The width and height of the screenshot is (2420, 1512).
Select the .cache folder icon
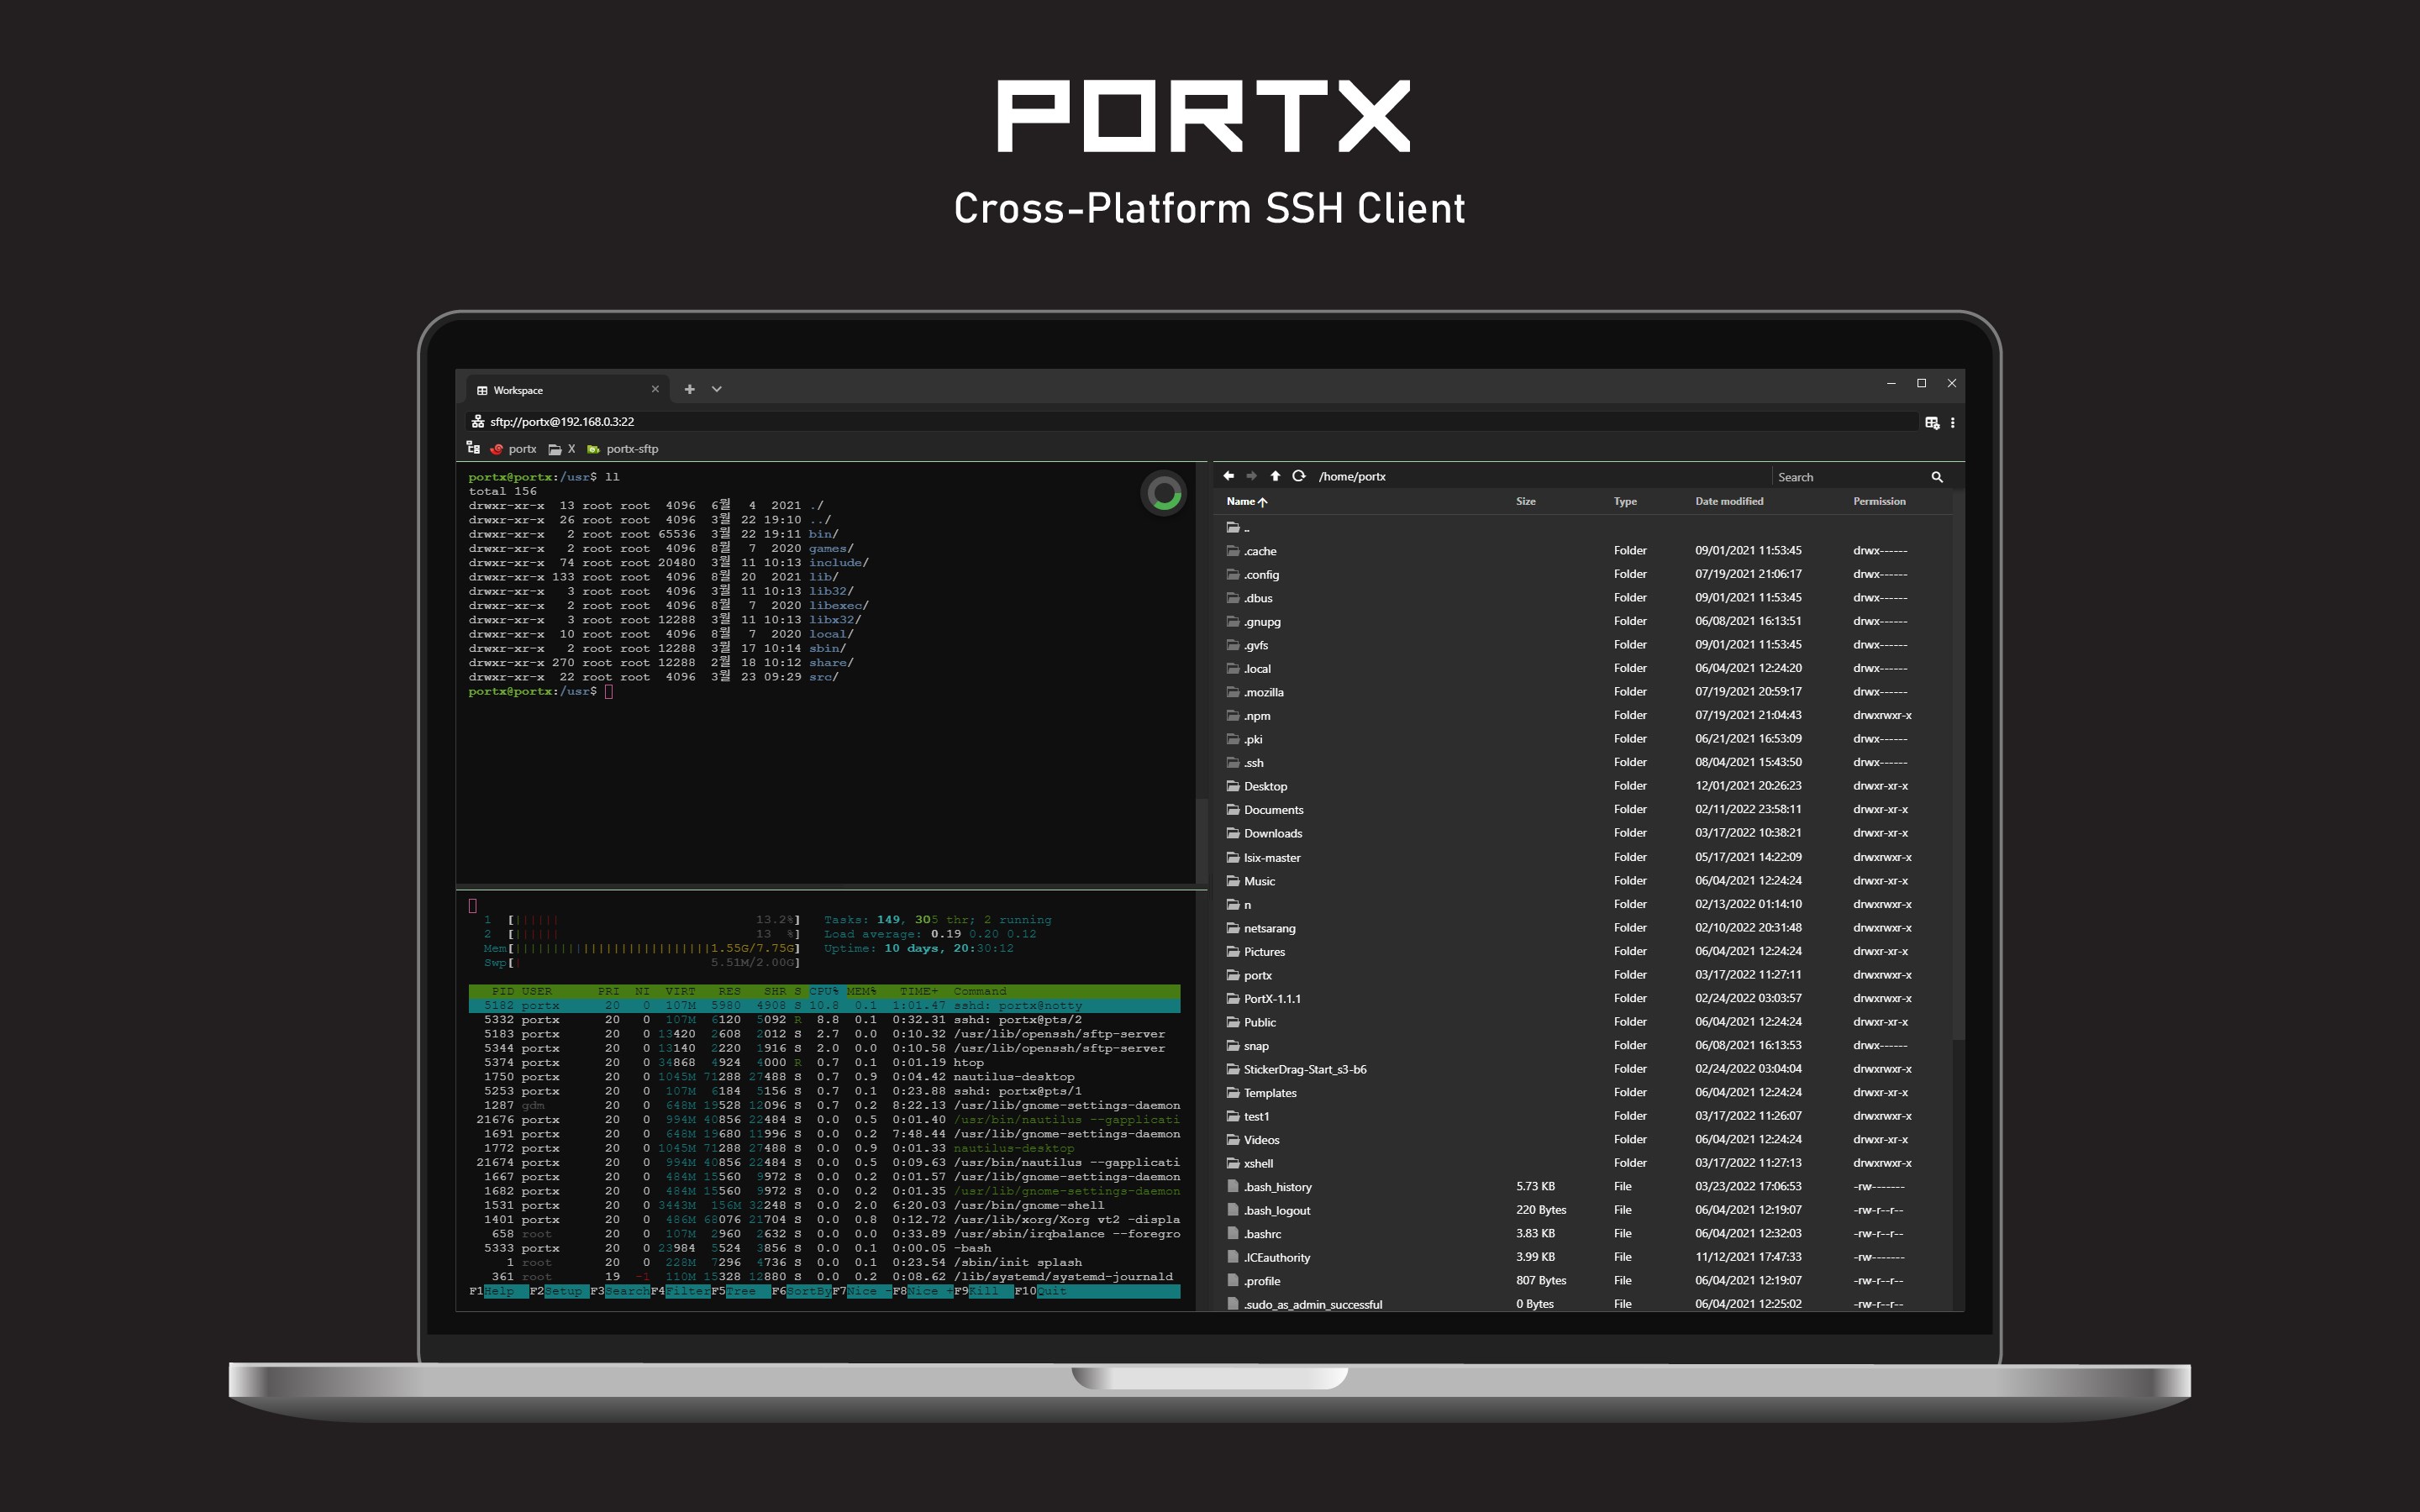(x=1233, y=551)
